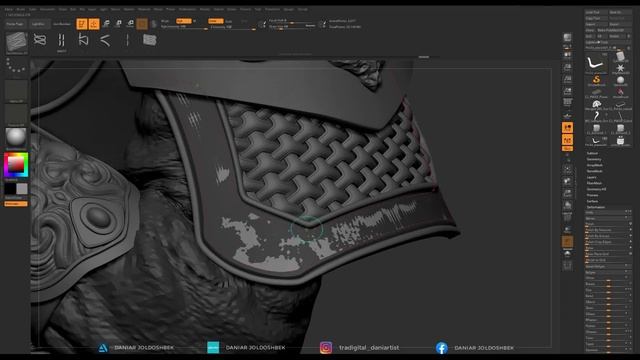Open the Render menu
The image size is (640, 360).
204,9
